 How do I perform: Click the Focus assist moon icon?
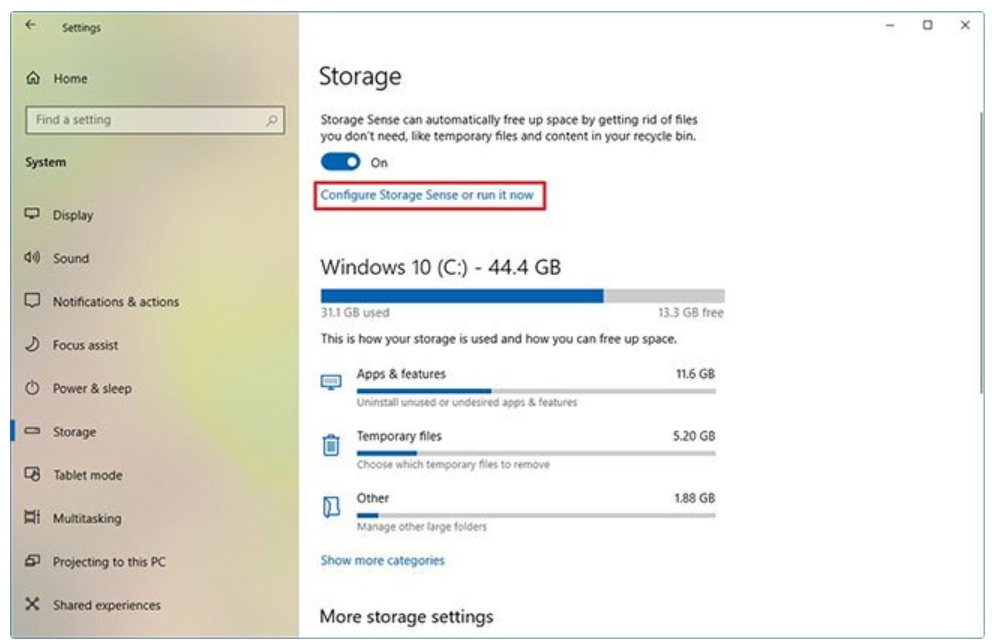pyautogui.click(x=32, y=345)
